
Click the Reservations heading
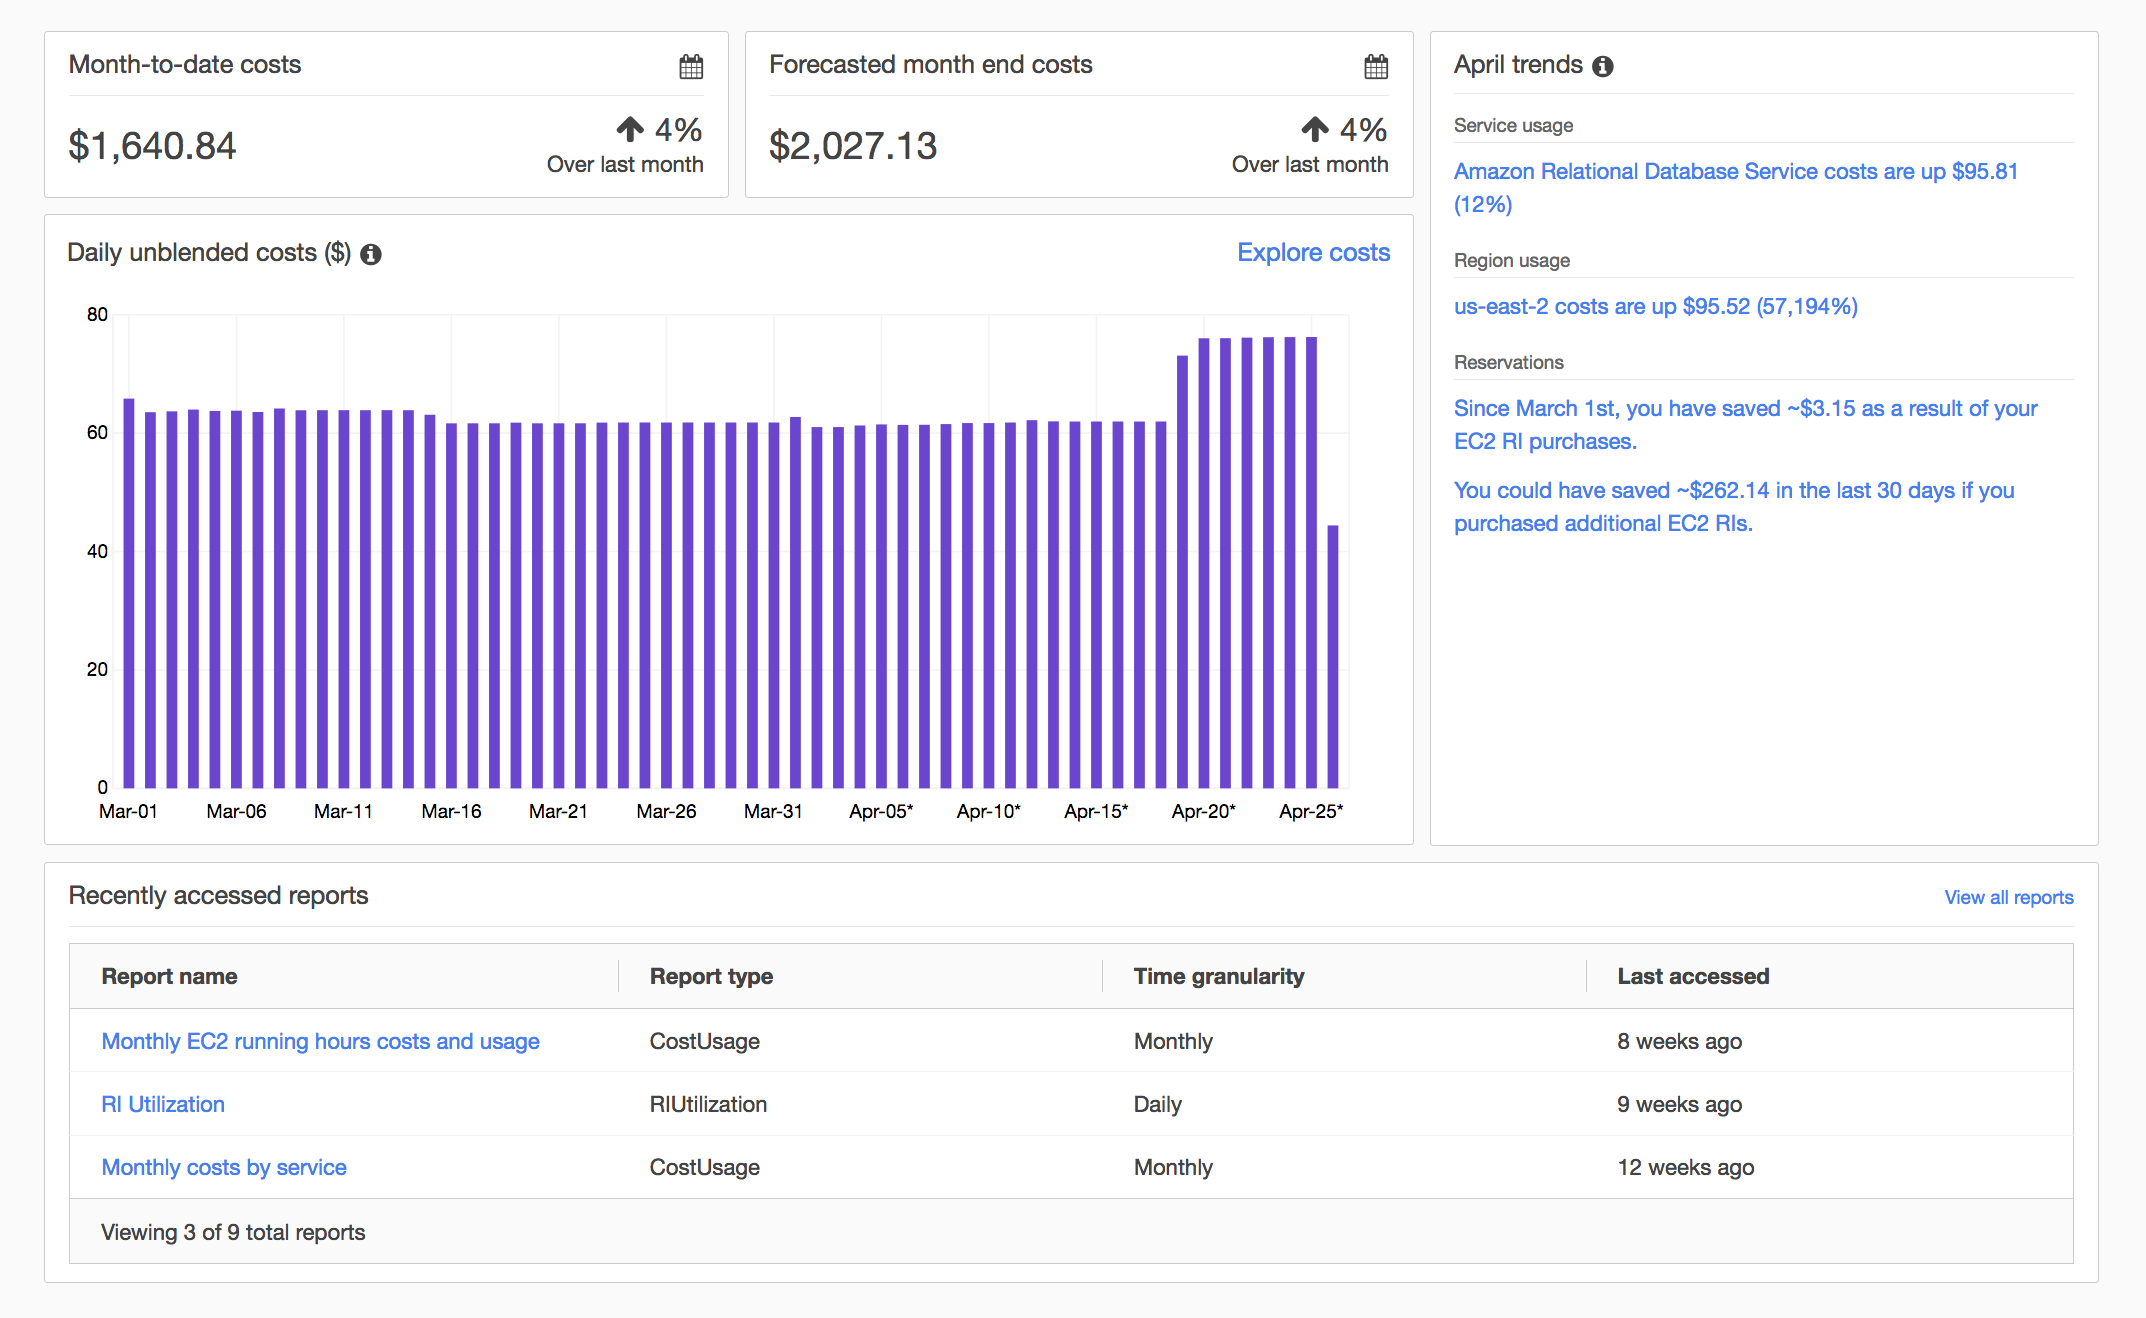point(1508,362)
